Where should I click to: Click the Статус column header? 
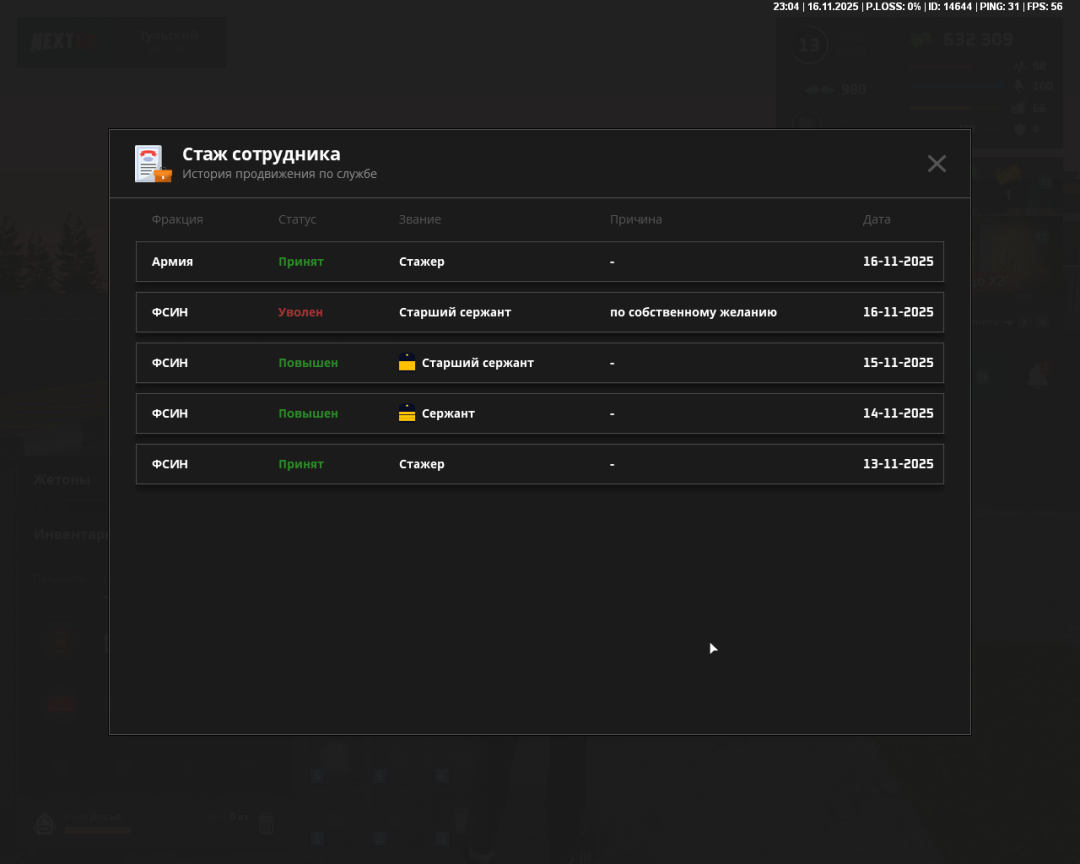(x=297, y=219)
